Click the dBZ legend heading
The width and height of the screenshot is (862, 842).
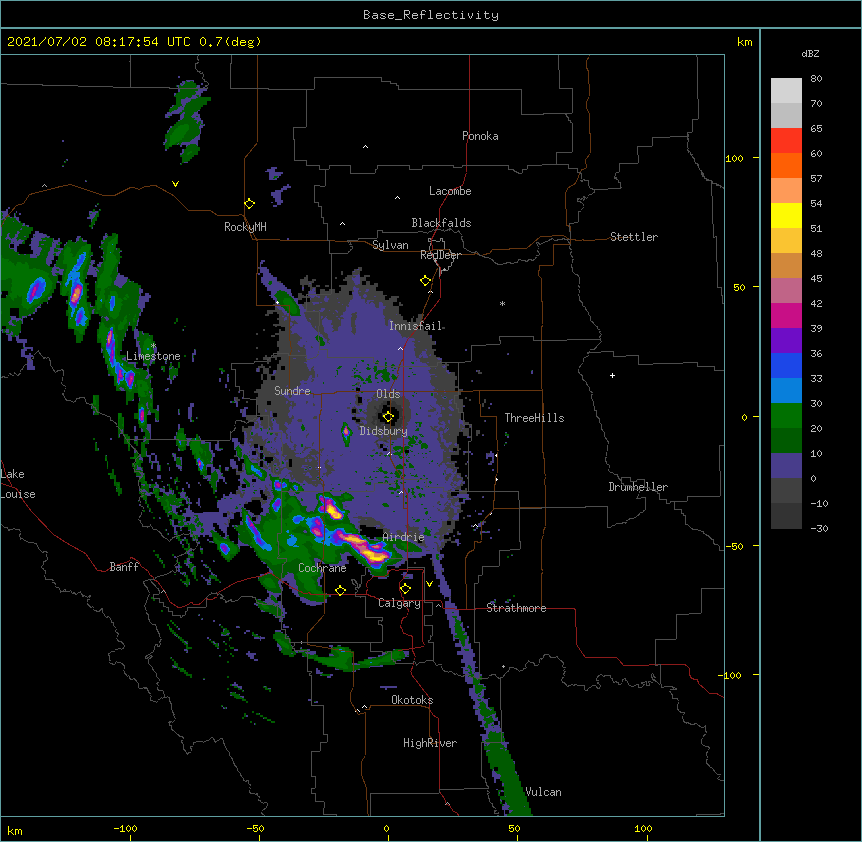click(x=810, y=54)
